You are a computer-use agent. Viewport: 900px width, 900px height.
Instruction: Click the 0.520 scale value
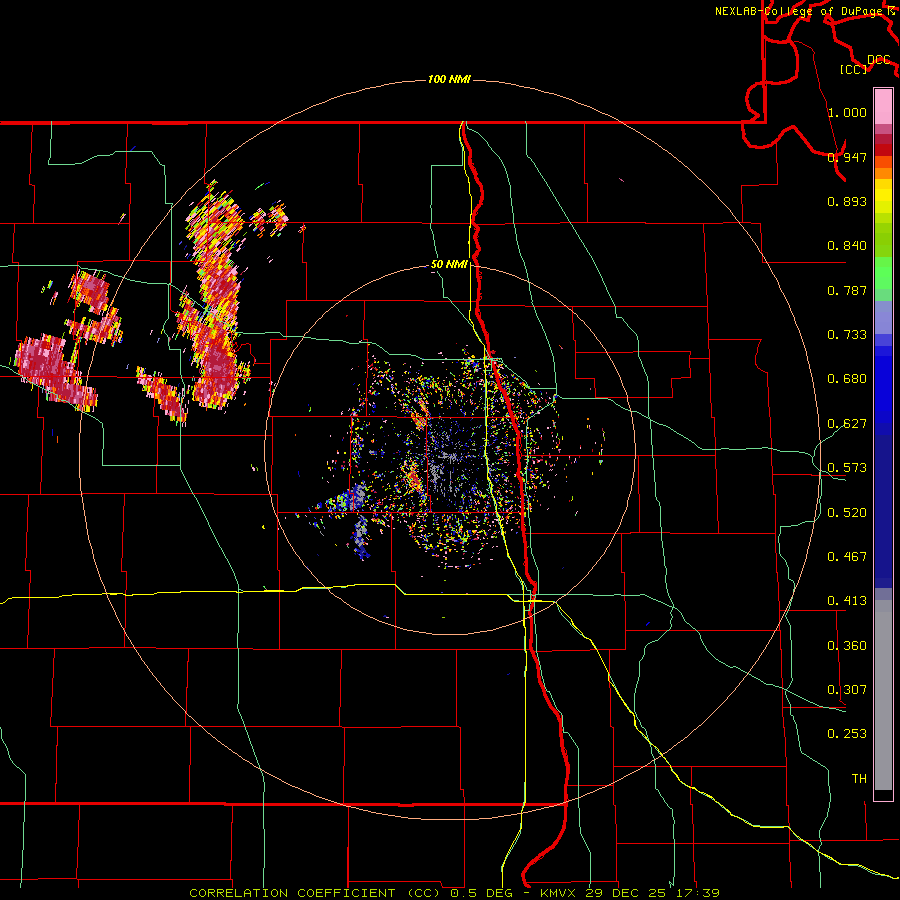[x=847, y=513]
